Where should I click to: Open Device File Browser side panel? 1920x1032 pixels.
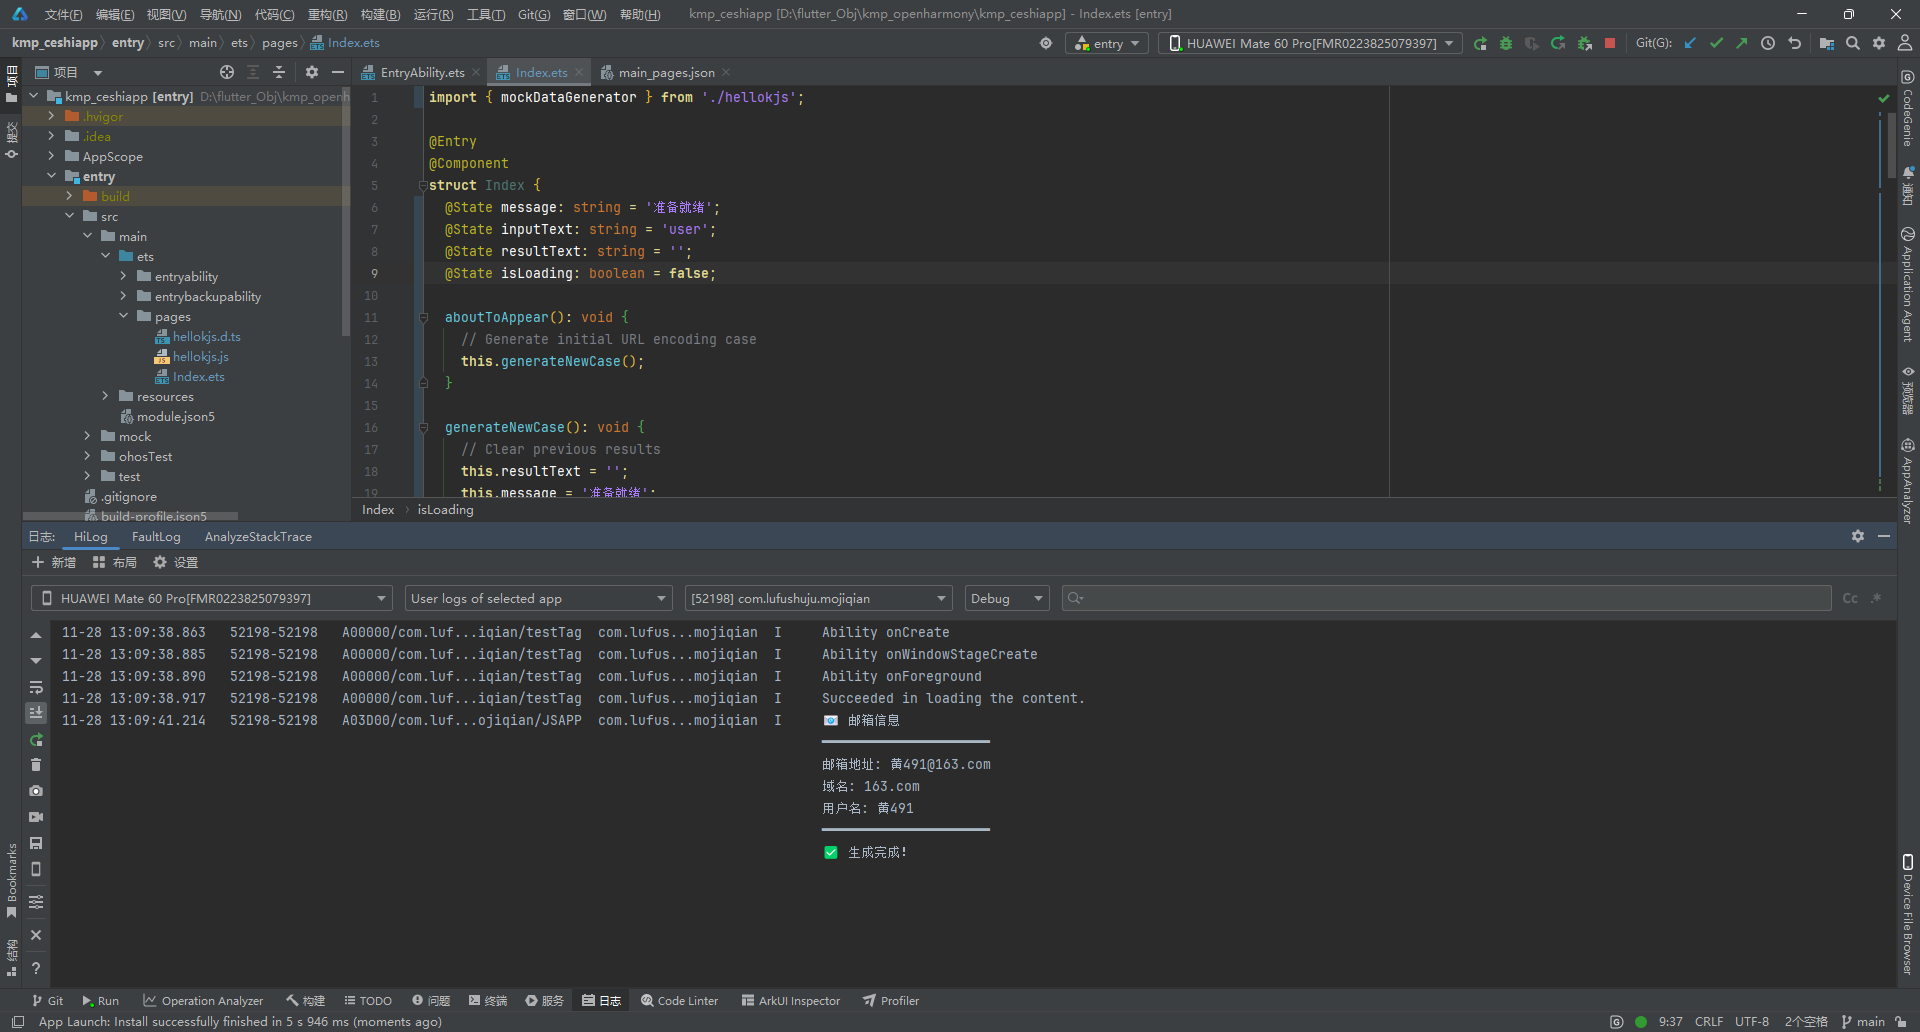pyautogui.click(x=1907, y=915)
